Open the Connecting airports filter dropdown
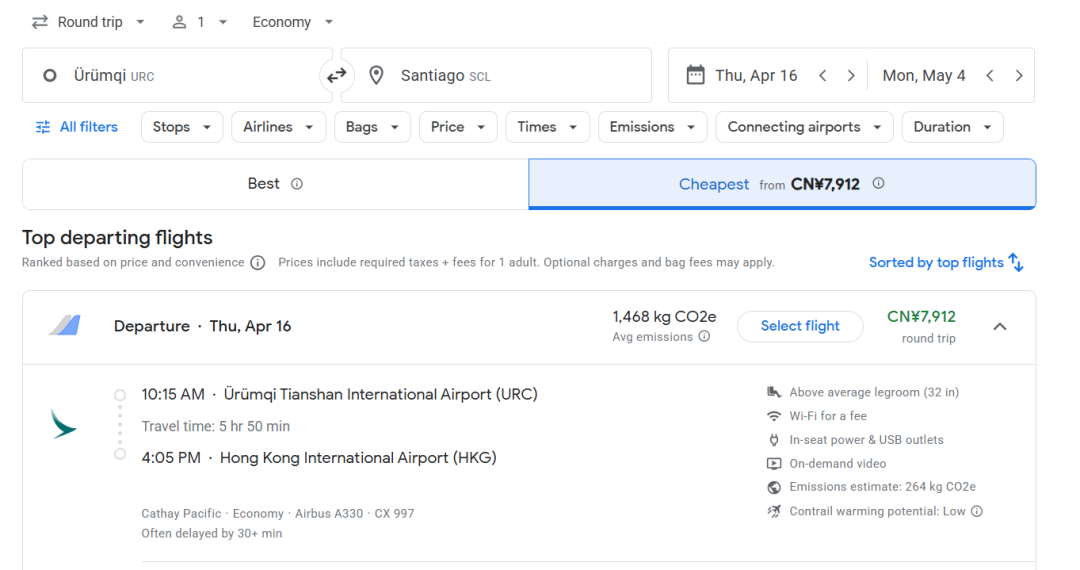Screen dimensions: 1080x570 (x=804, y=127)
